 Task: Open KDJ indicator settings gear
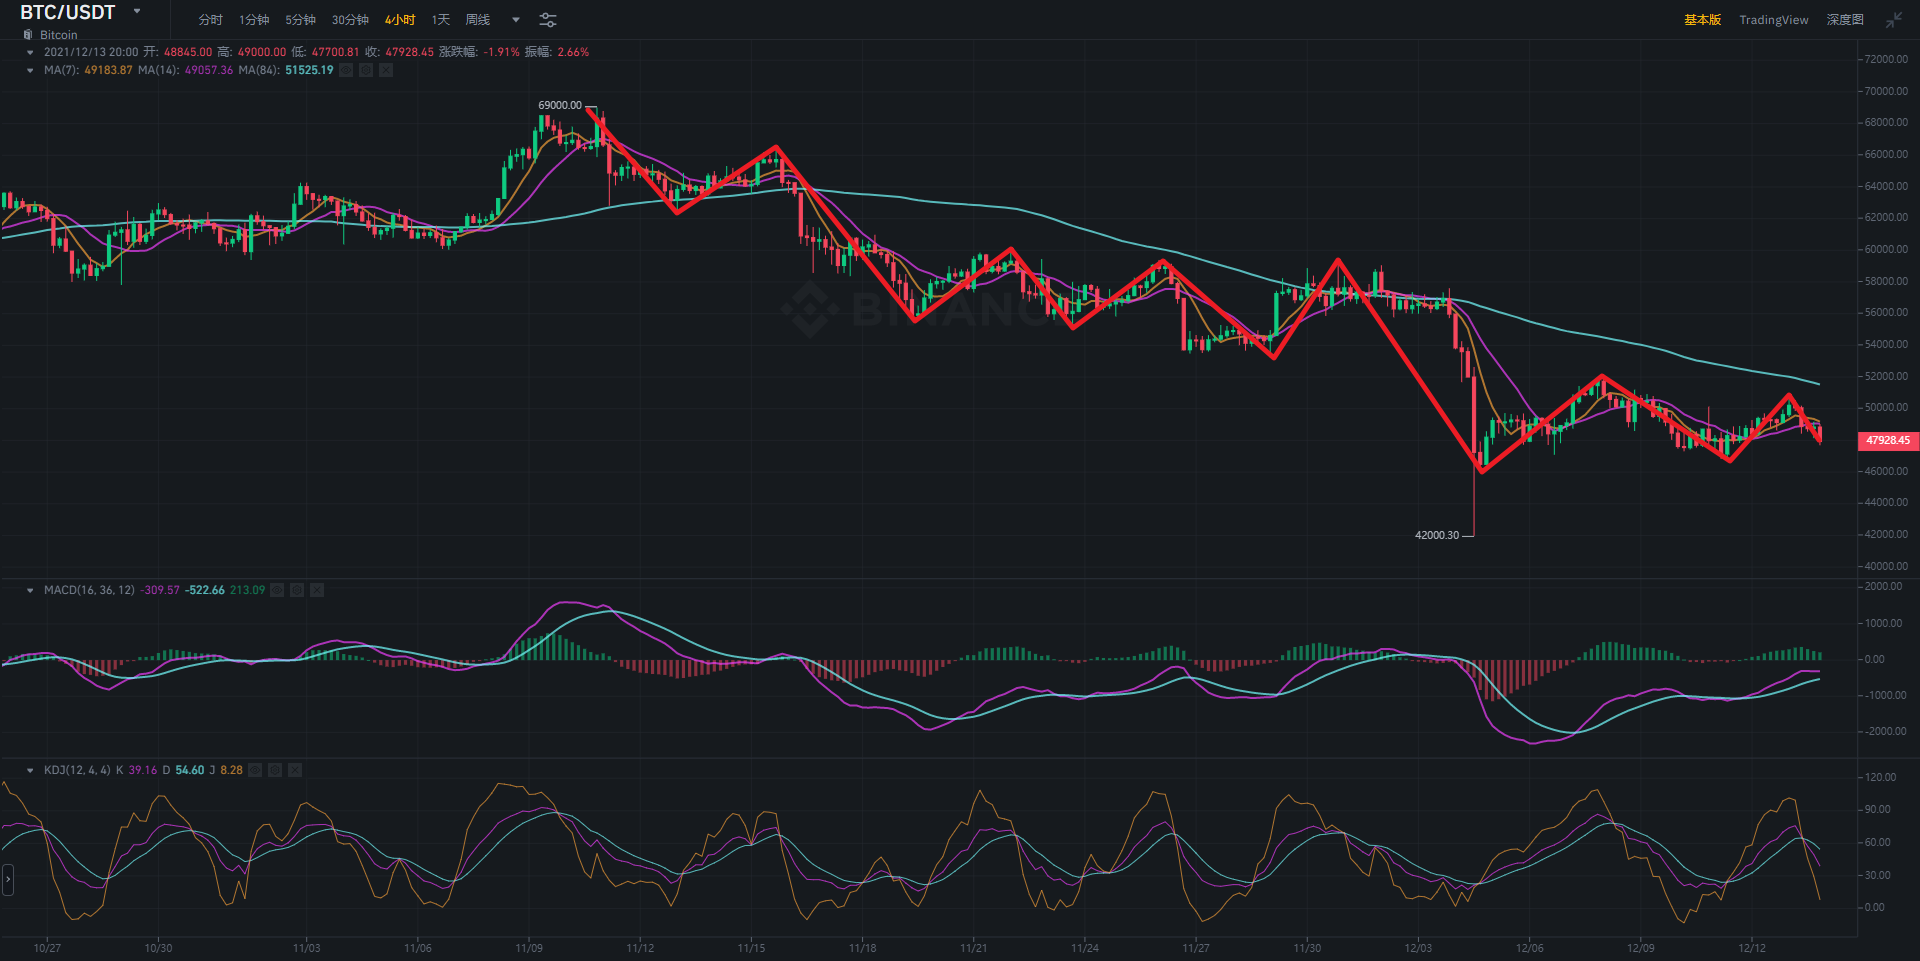tap(275, 770)
